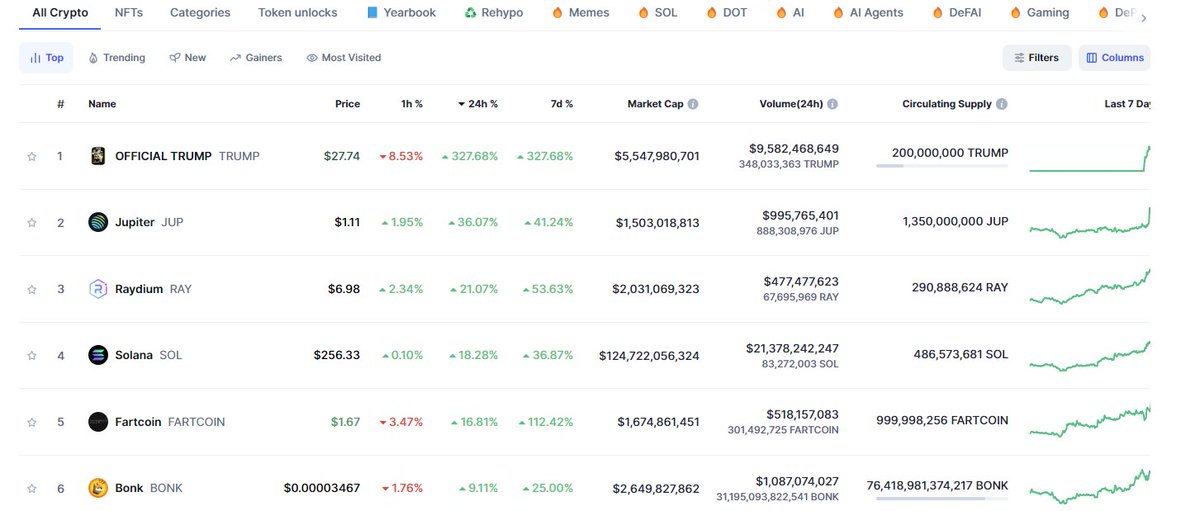Sort by the Name column header
The height and width of the screenshot is (511, 1200).
[x=102, y=104]
